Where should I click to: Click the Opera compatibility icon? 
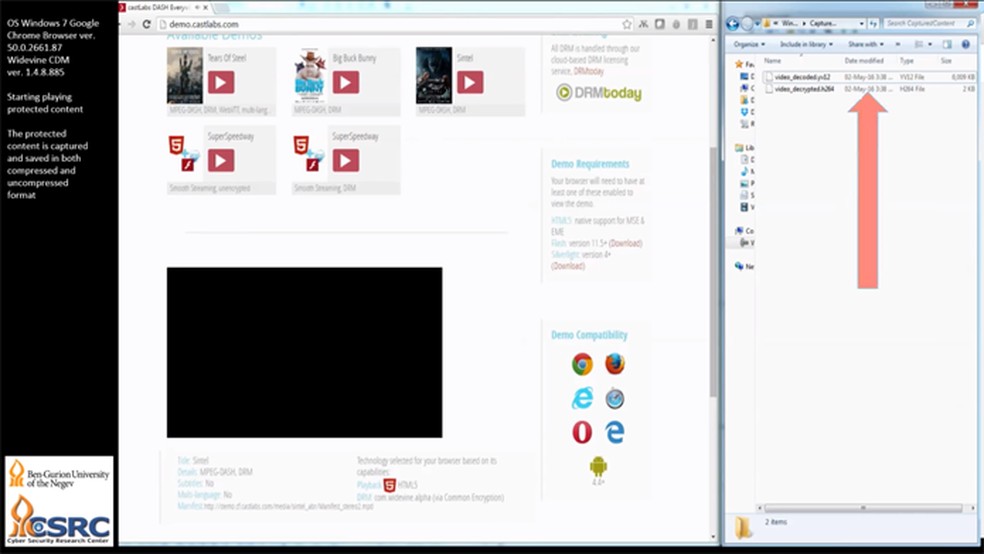pos(582,432)
